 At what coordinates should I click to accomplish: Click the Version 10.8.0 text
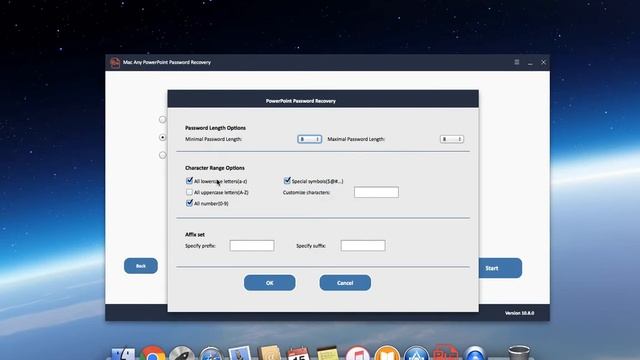pyautogui.click(x=520, y=313)
